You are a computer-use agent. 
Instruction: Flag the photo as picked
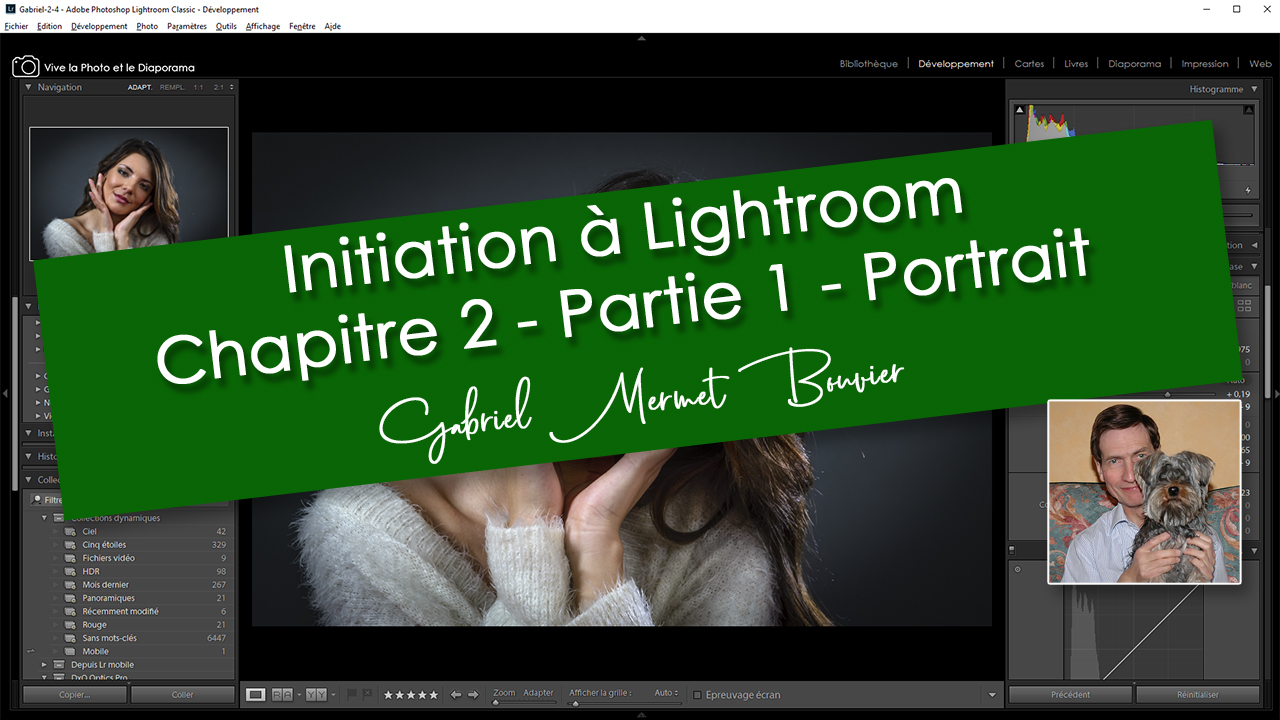pyautogui.click(x=353, y=694)
